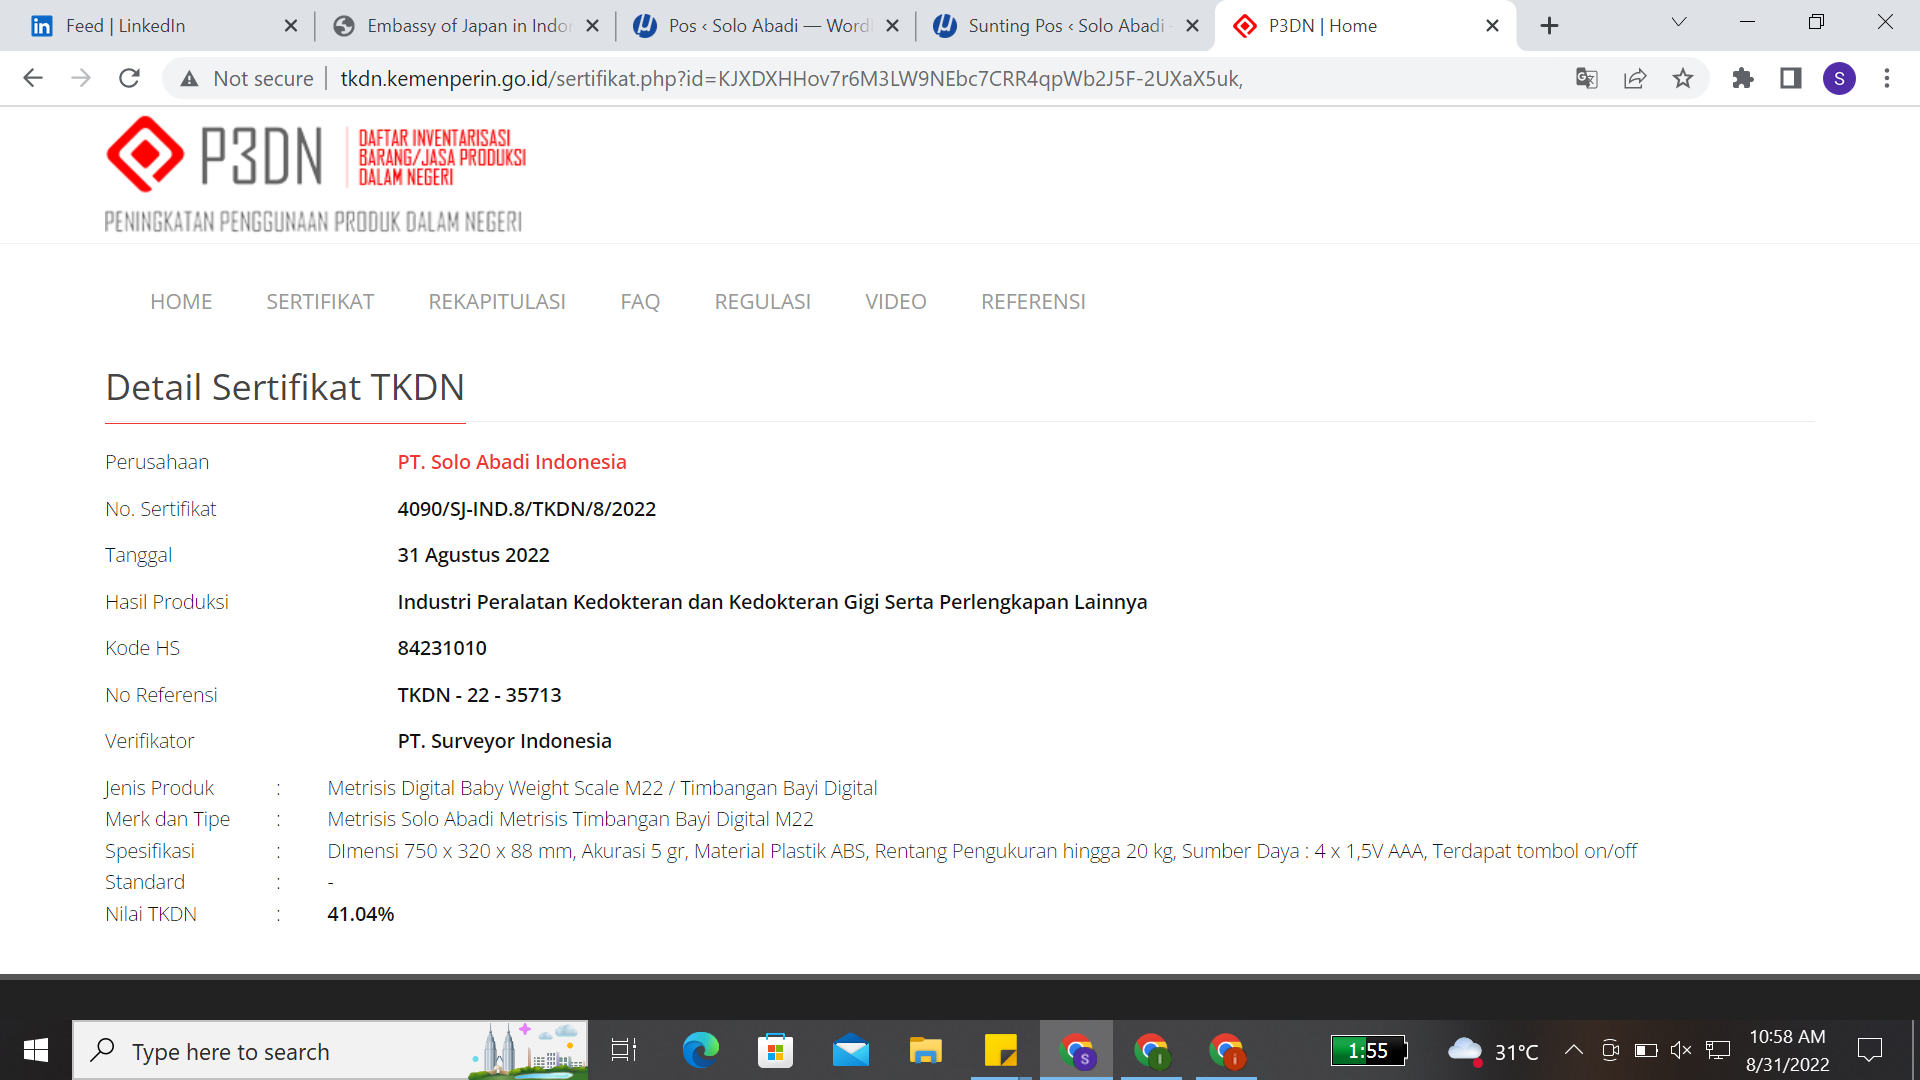
Task: Open the Chrome profile avatar S
Action: [1839, 78]
